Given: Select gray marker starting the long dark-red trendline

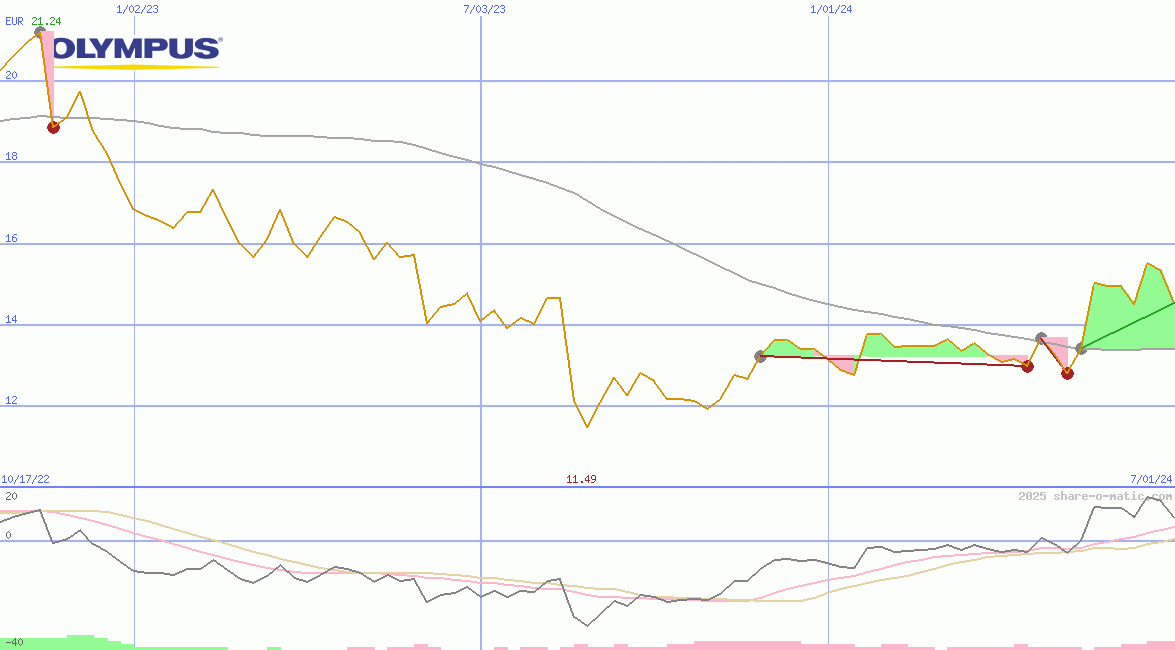Looking at the screenshot, I should (760, 356).
